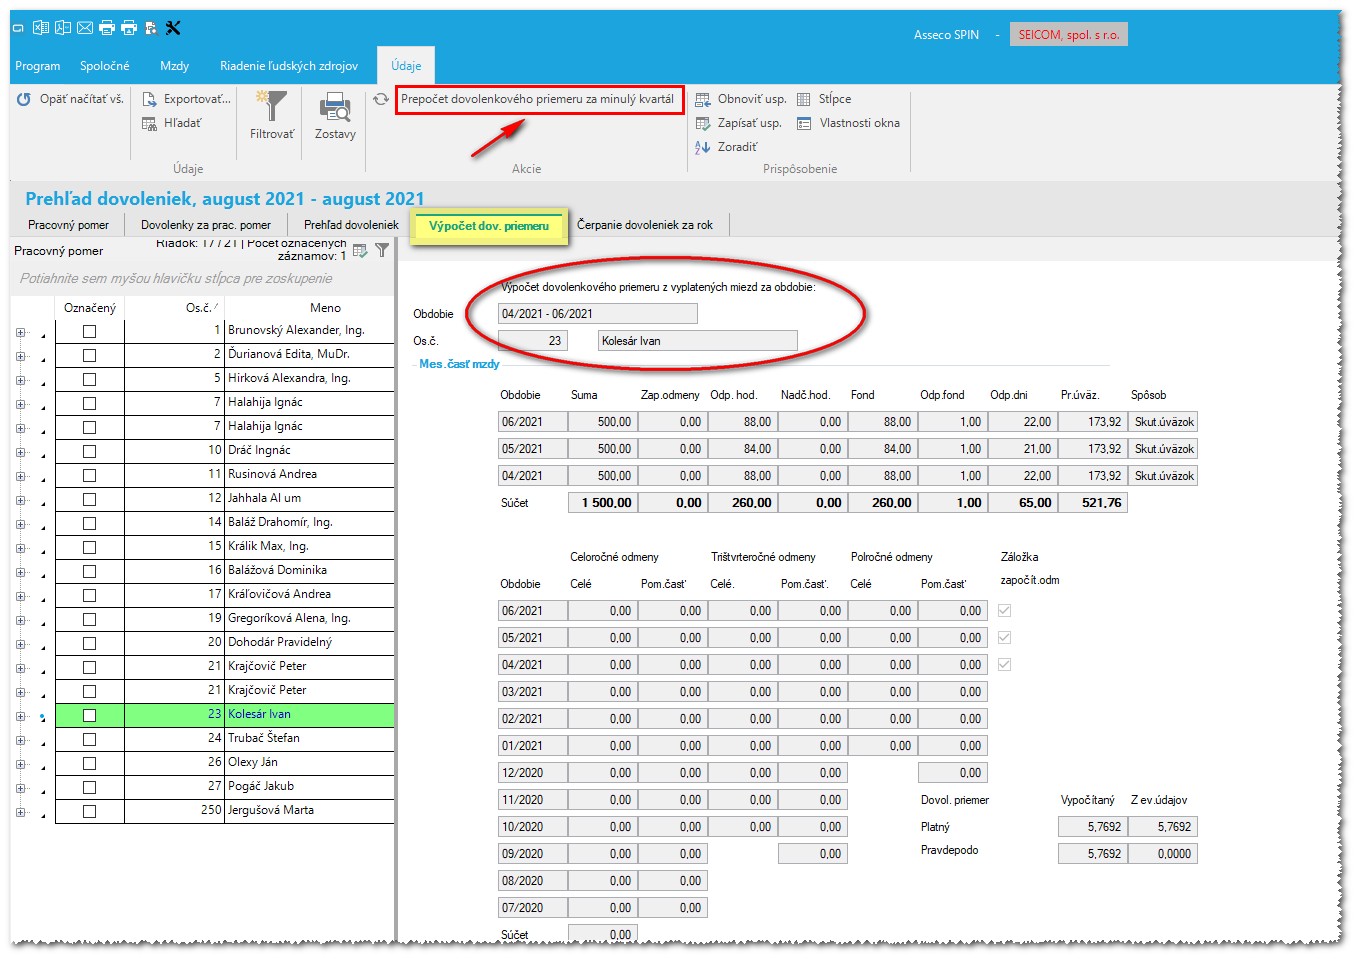Click the Filtrovať funnel icon
The height and width of the screenshot is (961, 1359).
271,107
